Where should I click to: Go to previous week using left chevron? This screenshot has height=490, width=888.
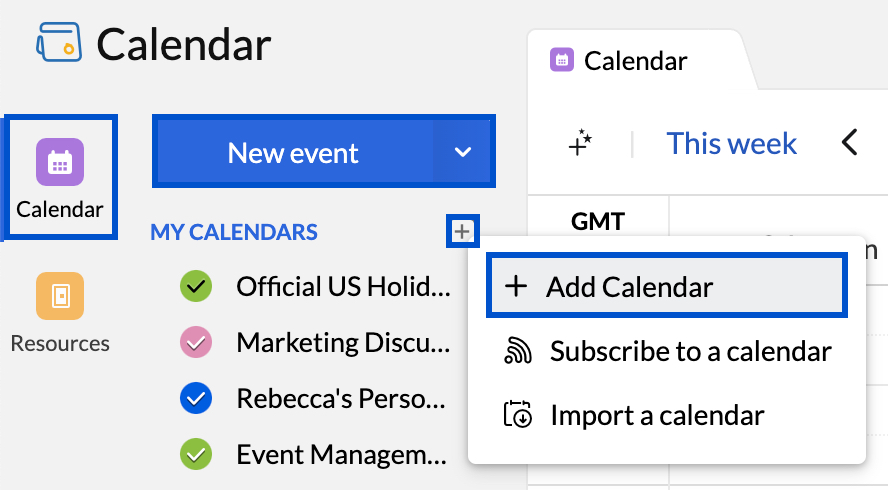[x=849, y=143]
